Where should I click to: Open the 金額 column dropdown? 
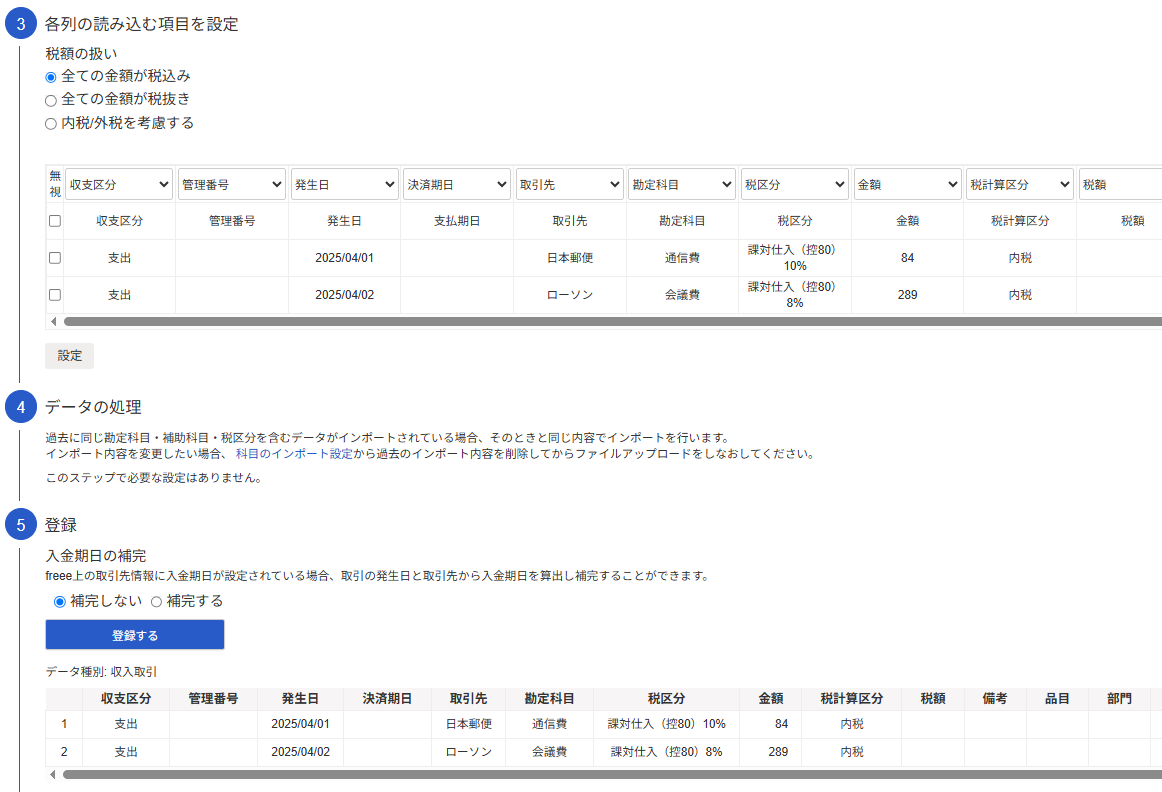(x=908, y=184)
